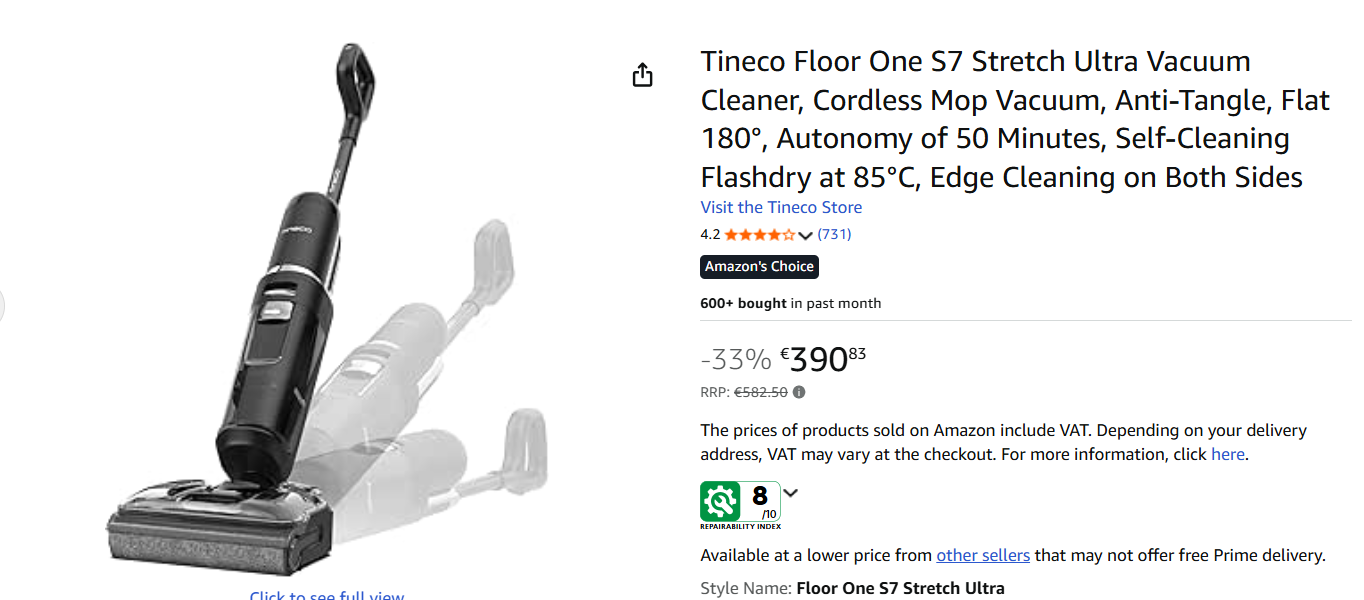The width and height of the screenshot is (1364, 600).
Task: Click the orange star rating icons
Action: 760,235
